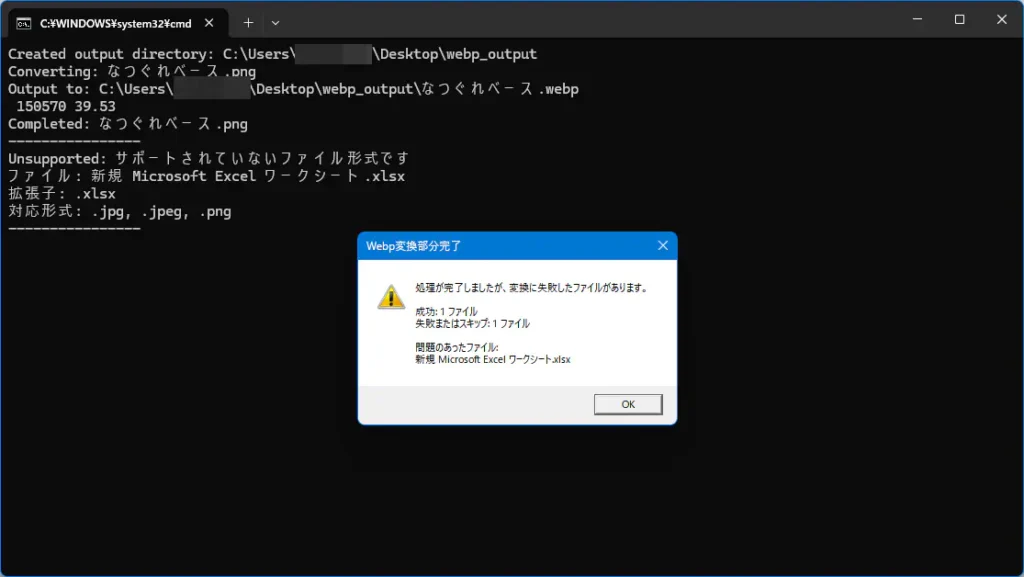Click the 'Unsupported:' terminal line
Screen dimensions: 1024x577
[x=209, y=159]
